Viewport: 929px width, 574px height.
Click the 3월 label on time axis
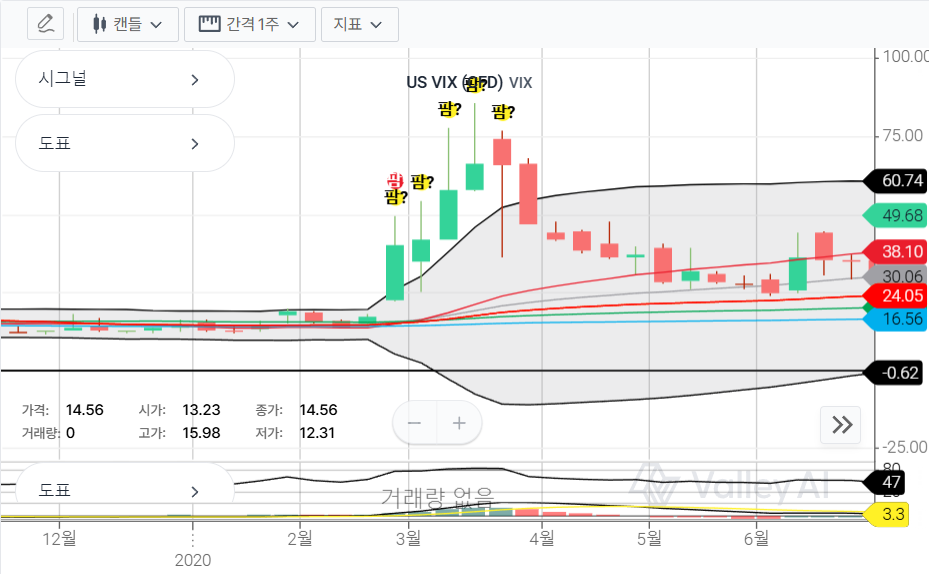click(408, 540)
